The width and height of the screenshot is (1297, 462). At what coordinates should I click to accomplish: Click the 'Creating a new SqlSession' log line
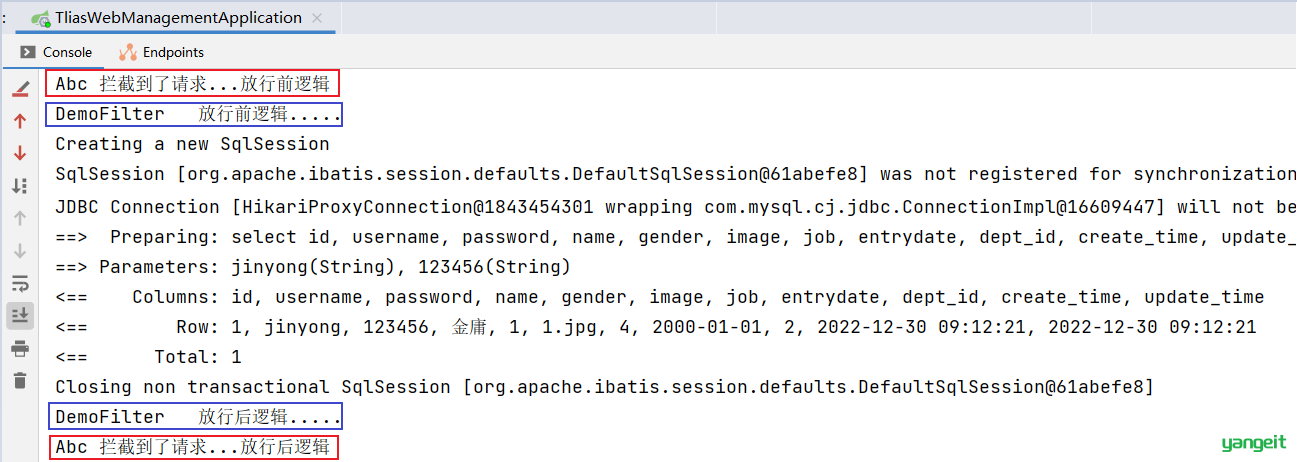(x=192, y=144)
